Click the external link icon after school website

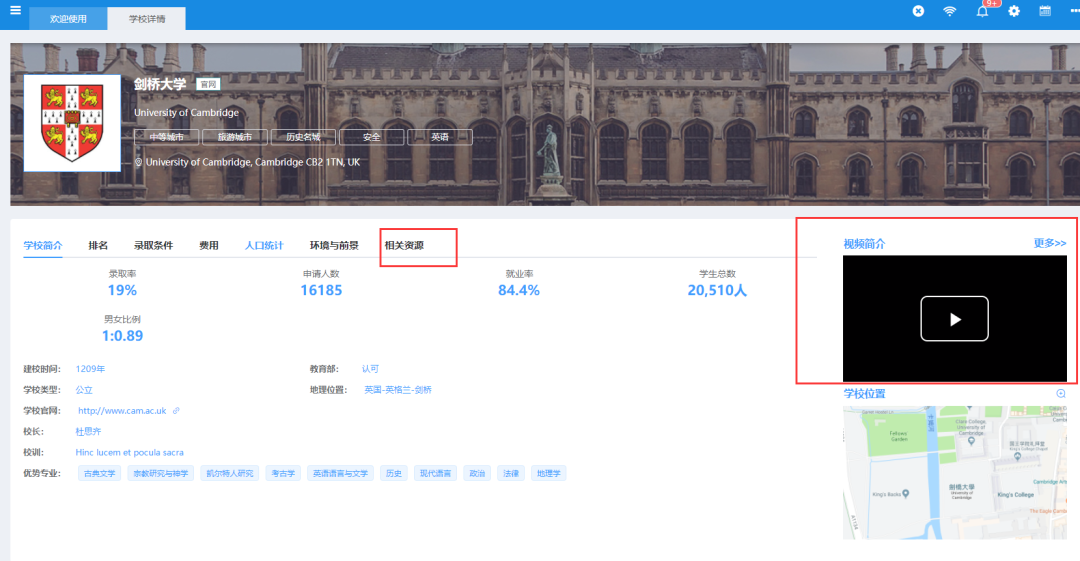pyautogui.click(x=176, y=411)
